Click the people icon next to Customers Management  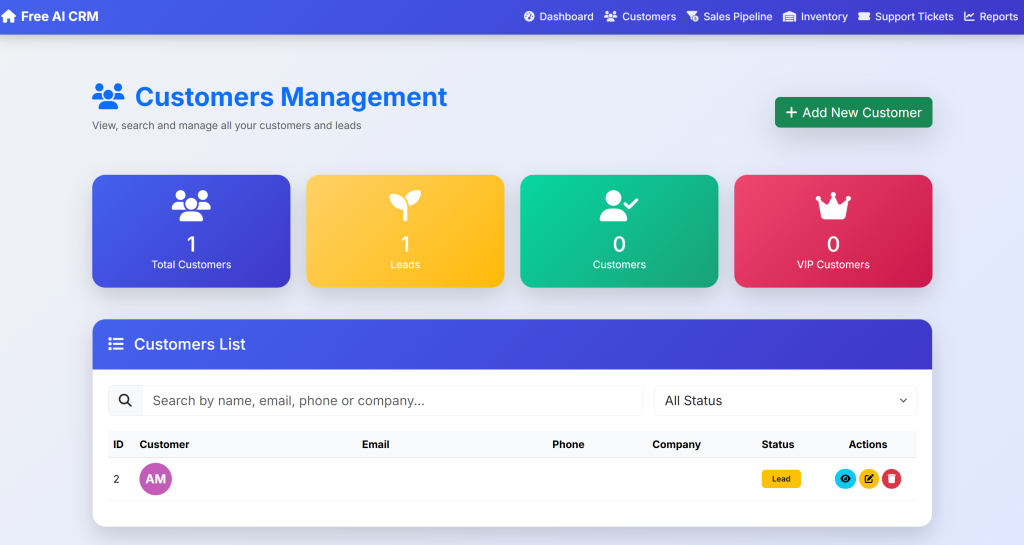click(108, 97)
